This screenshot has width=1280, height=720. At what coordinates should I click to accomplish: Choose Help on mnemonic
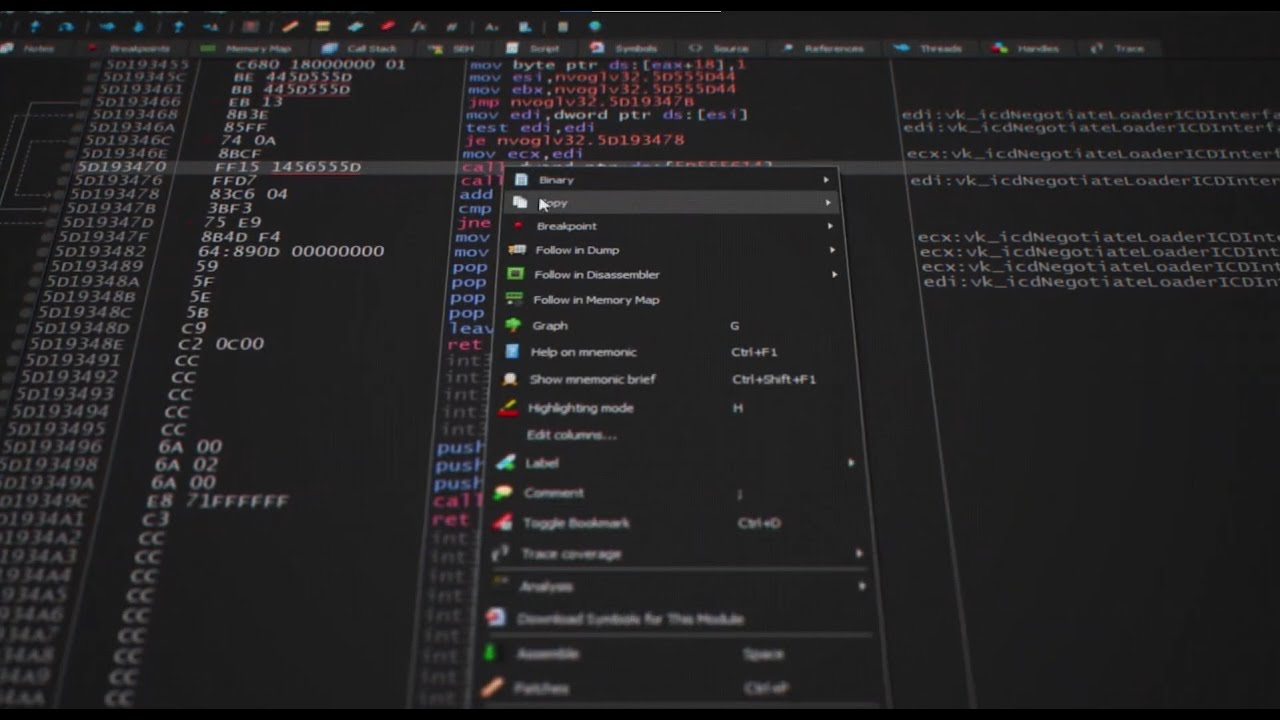tap(583, 352)
